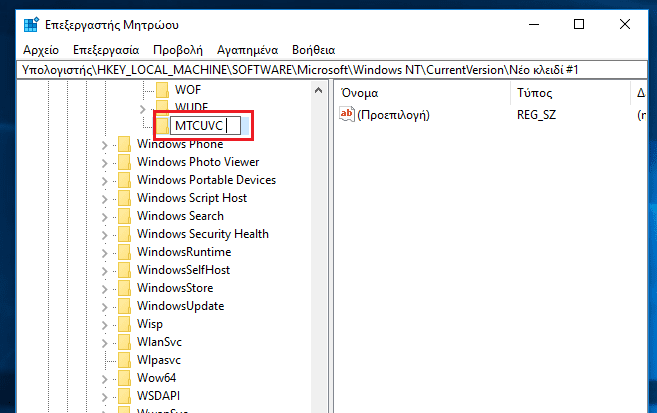Select the Windows Portable Devices key label

pyautogui.click(x=206, y=180)
